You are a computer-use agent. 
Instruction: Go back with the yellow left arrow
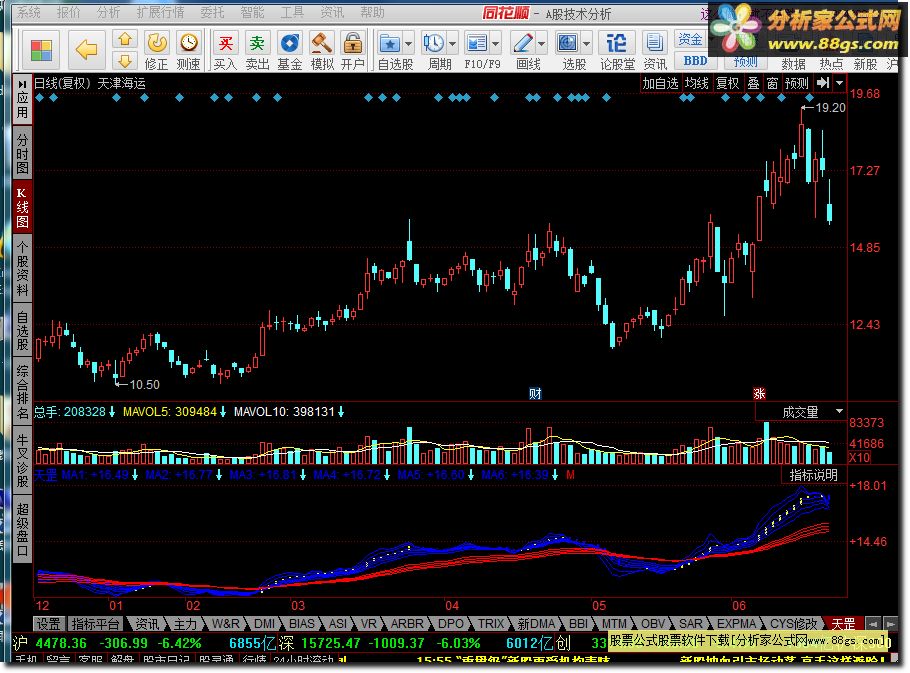(86, 50)
